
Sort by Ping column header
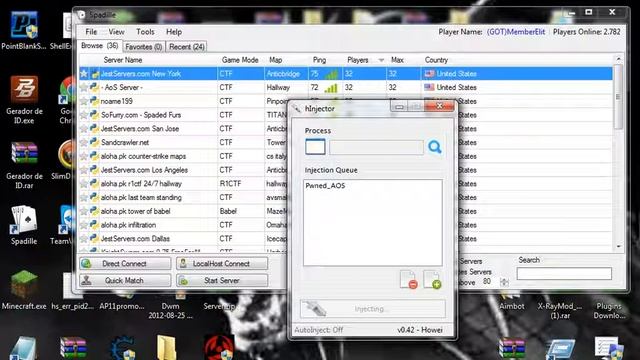pyautogui.click(x=319, y=60)
